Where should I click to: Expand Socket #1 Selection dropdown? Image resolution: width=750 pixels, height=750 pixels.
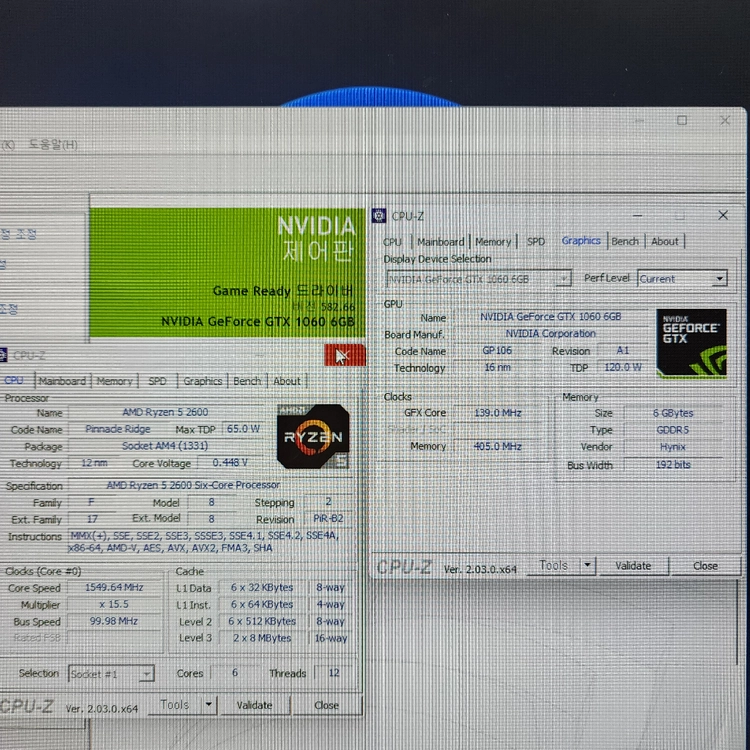(111, 673)
